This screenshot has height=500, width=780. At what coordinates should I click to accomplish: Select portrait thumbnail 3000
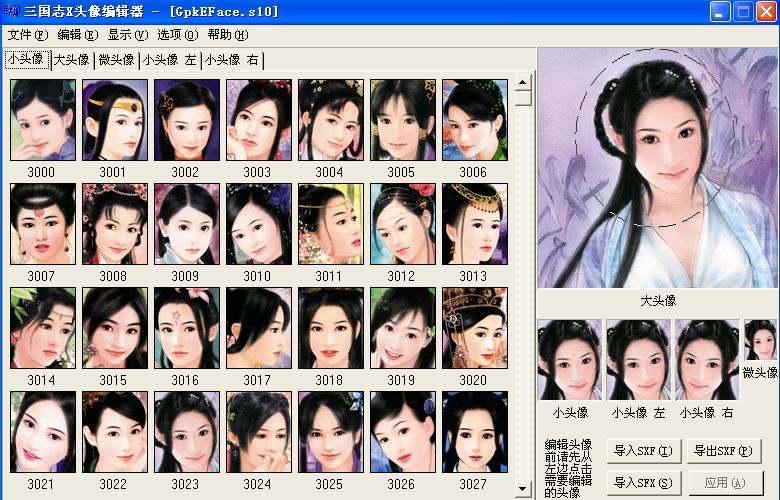coord(43,120)
